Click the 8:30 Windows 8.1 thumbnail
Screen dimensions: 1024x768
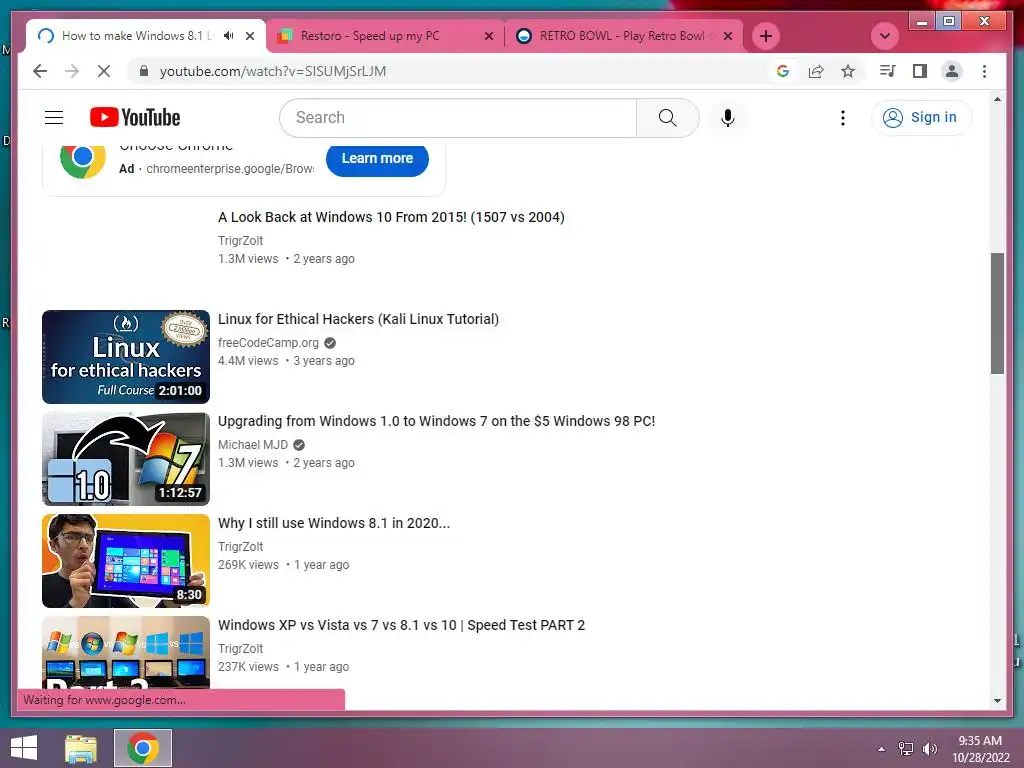[x=126, y=560]
